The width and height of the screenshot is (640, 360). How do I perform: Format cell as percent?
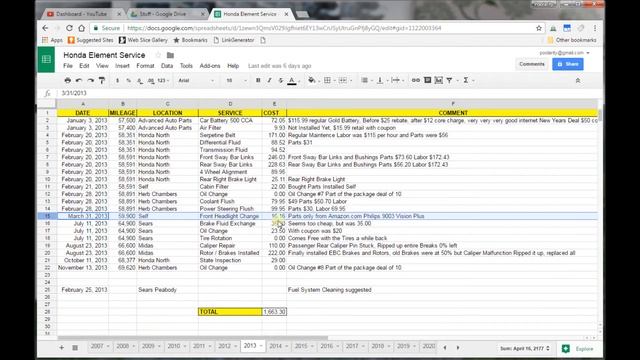coord(129,80)
